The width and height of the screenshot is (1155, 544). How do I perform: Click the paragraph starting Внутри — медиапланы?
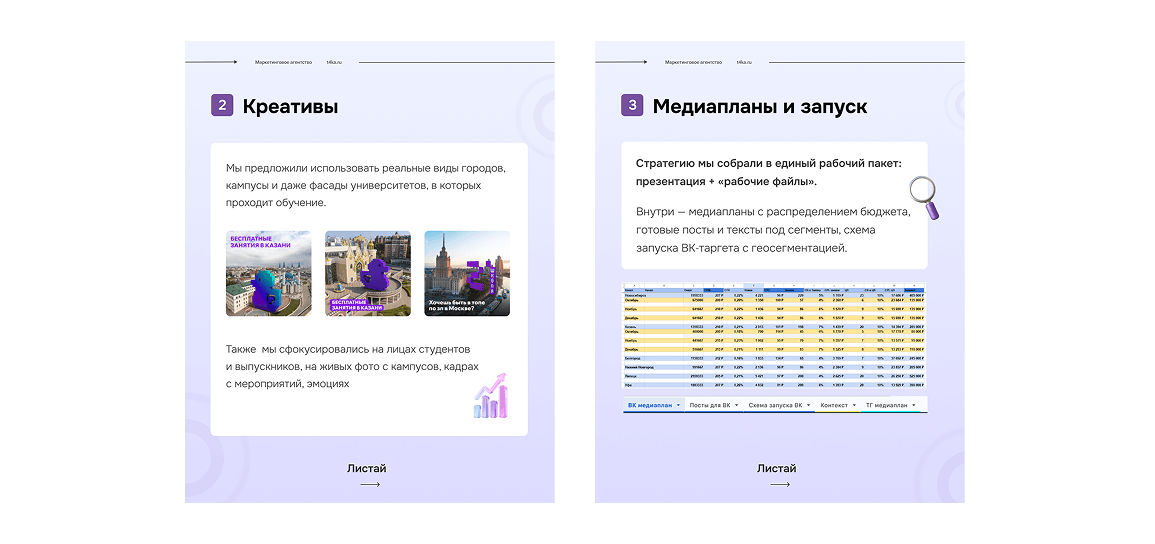(773, 230)
